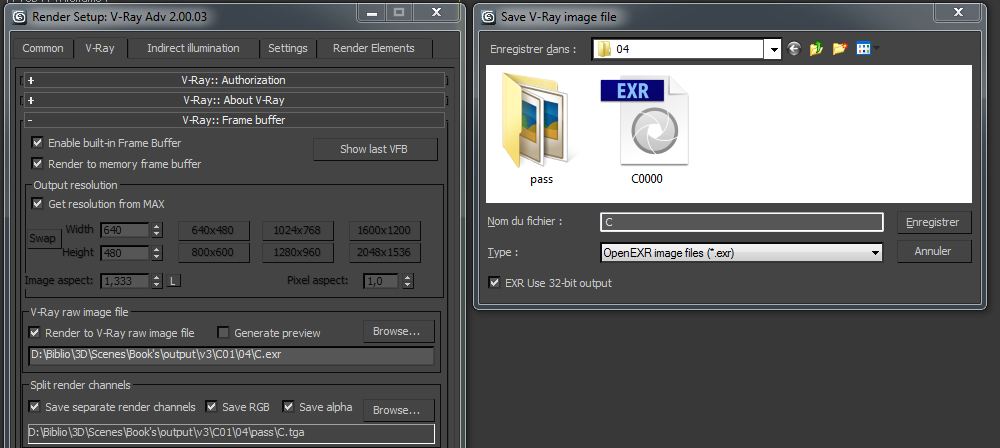
Task: Open the file Type dropdown
Action: [x=875, y=253]
